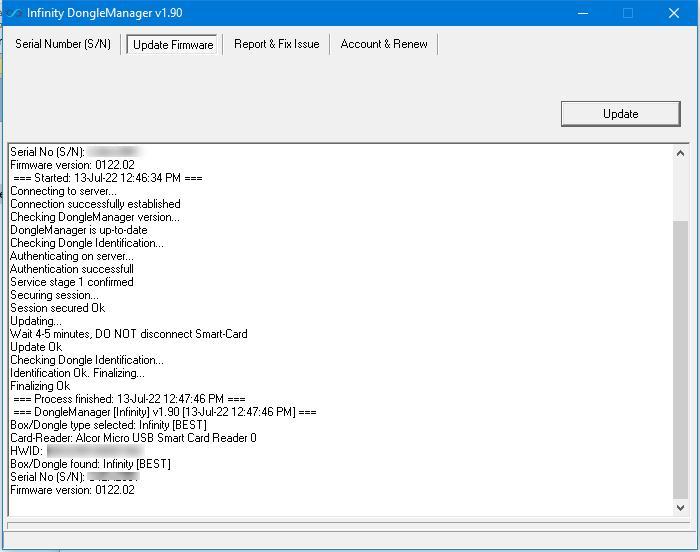Open the Report & Fix Issue tab
The height and width of the screenshot is (552, 700).
(x=276, y=44)
